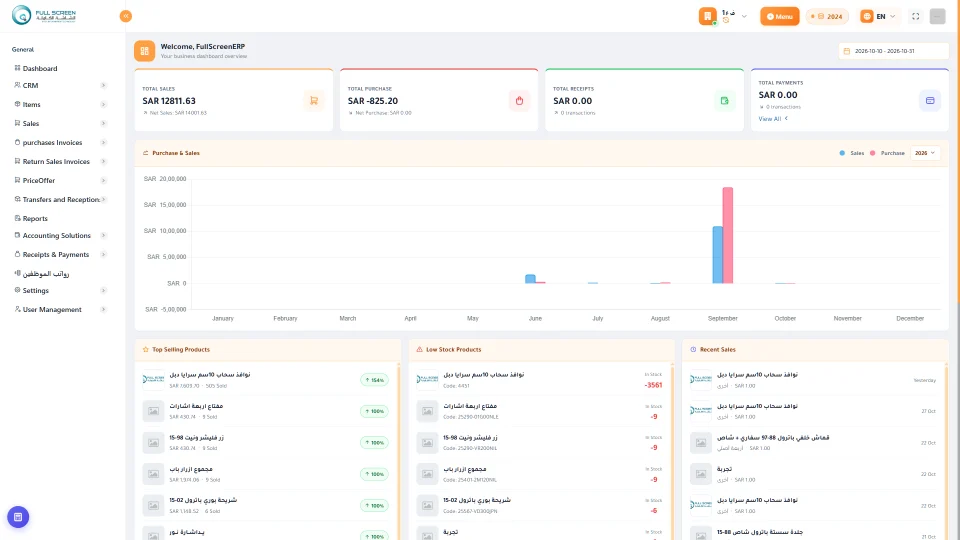Click the orange store icon in header

(708, 17)
